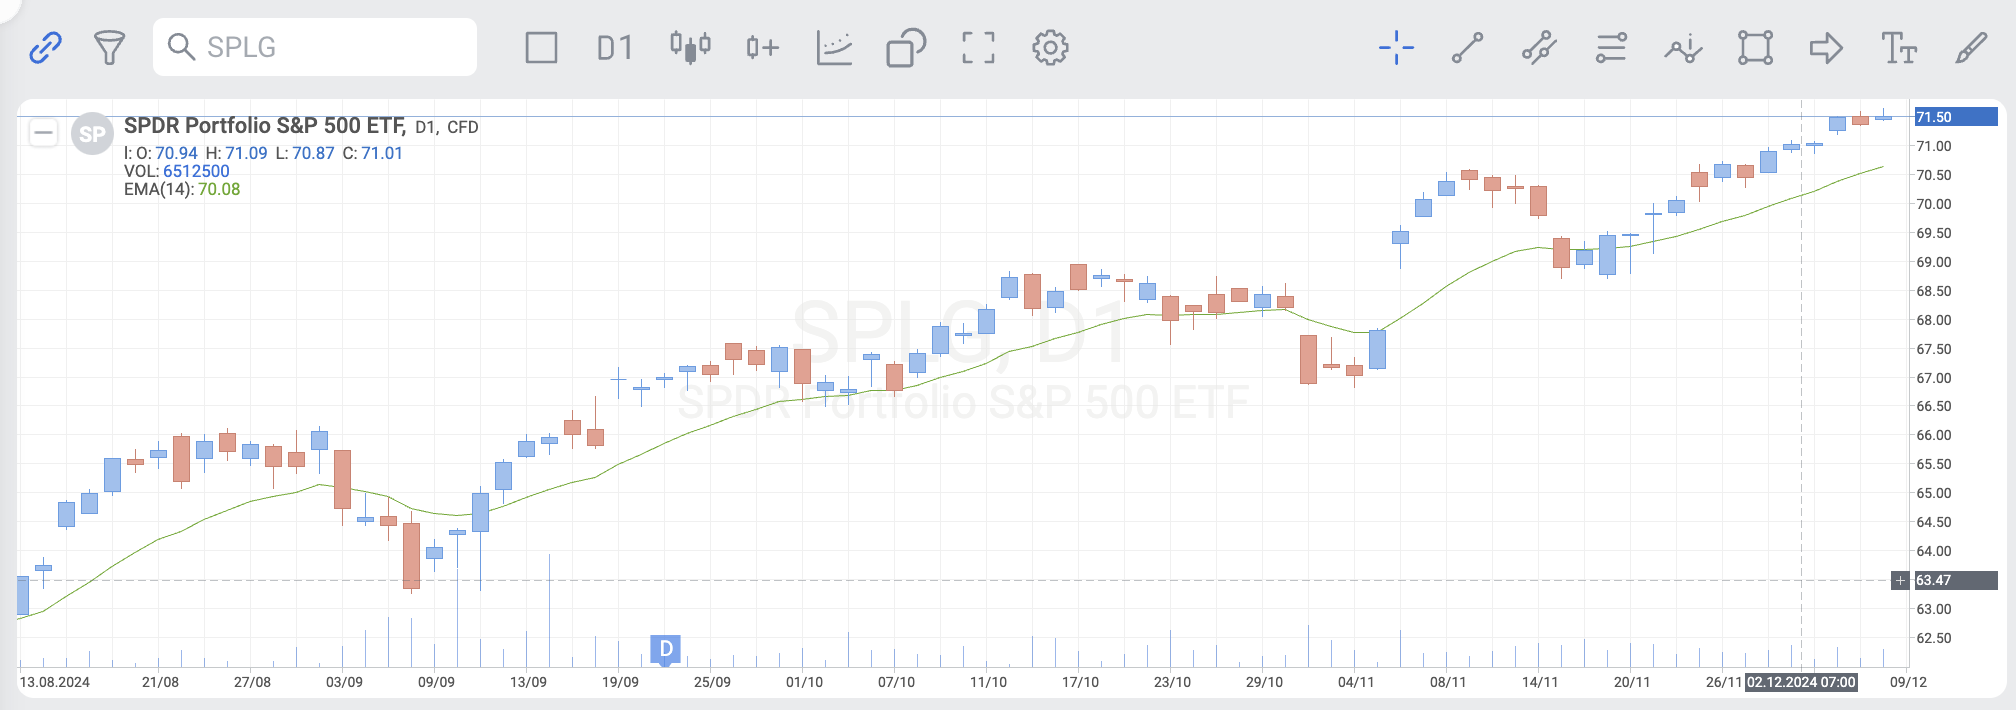Open chart settings gear
Screen dimensions: 2016x710
1050,47
